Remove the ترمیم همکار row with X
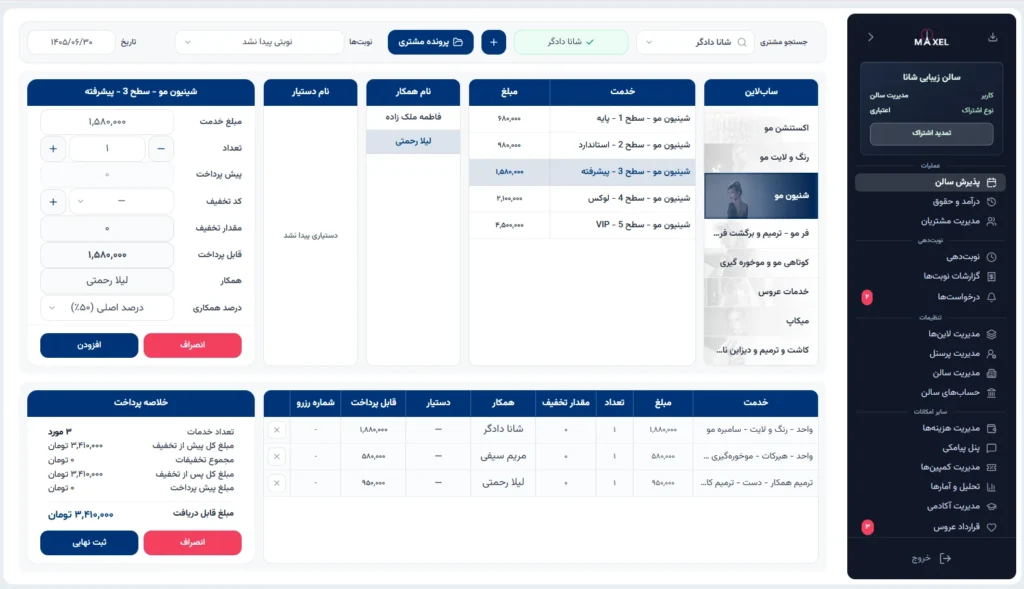This screenshot has height=589, width=1024. pos(277,483)
